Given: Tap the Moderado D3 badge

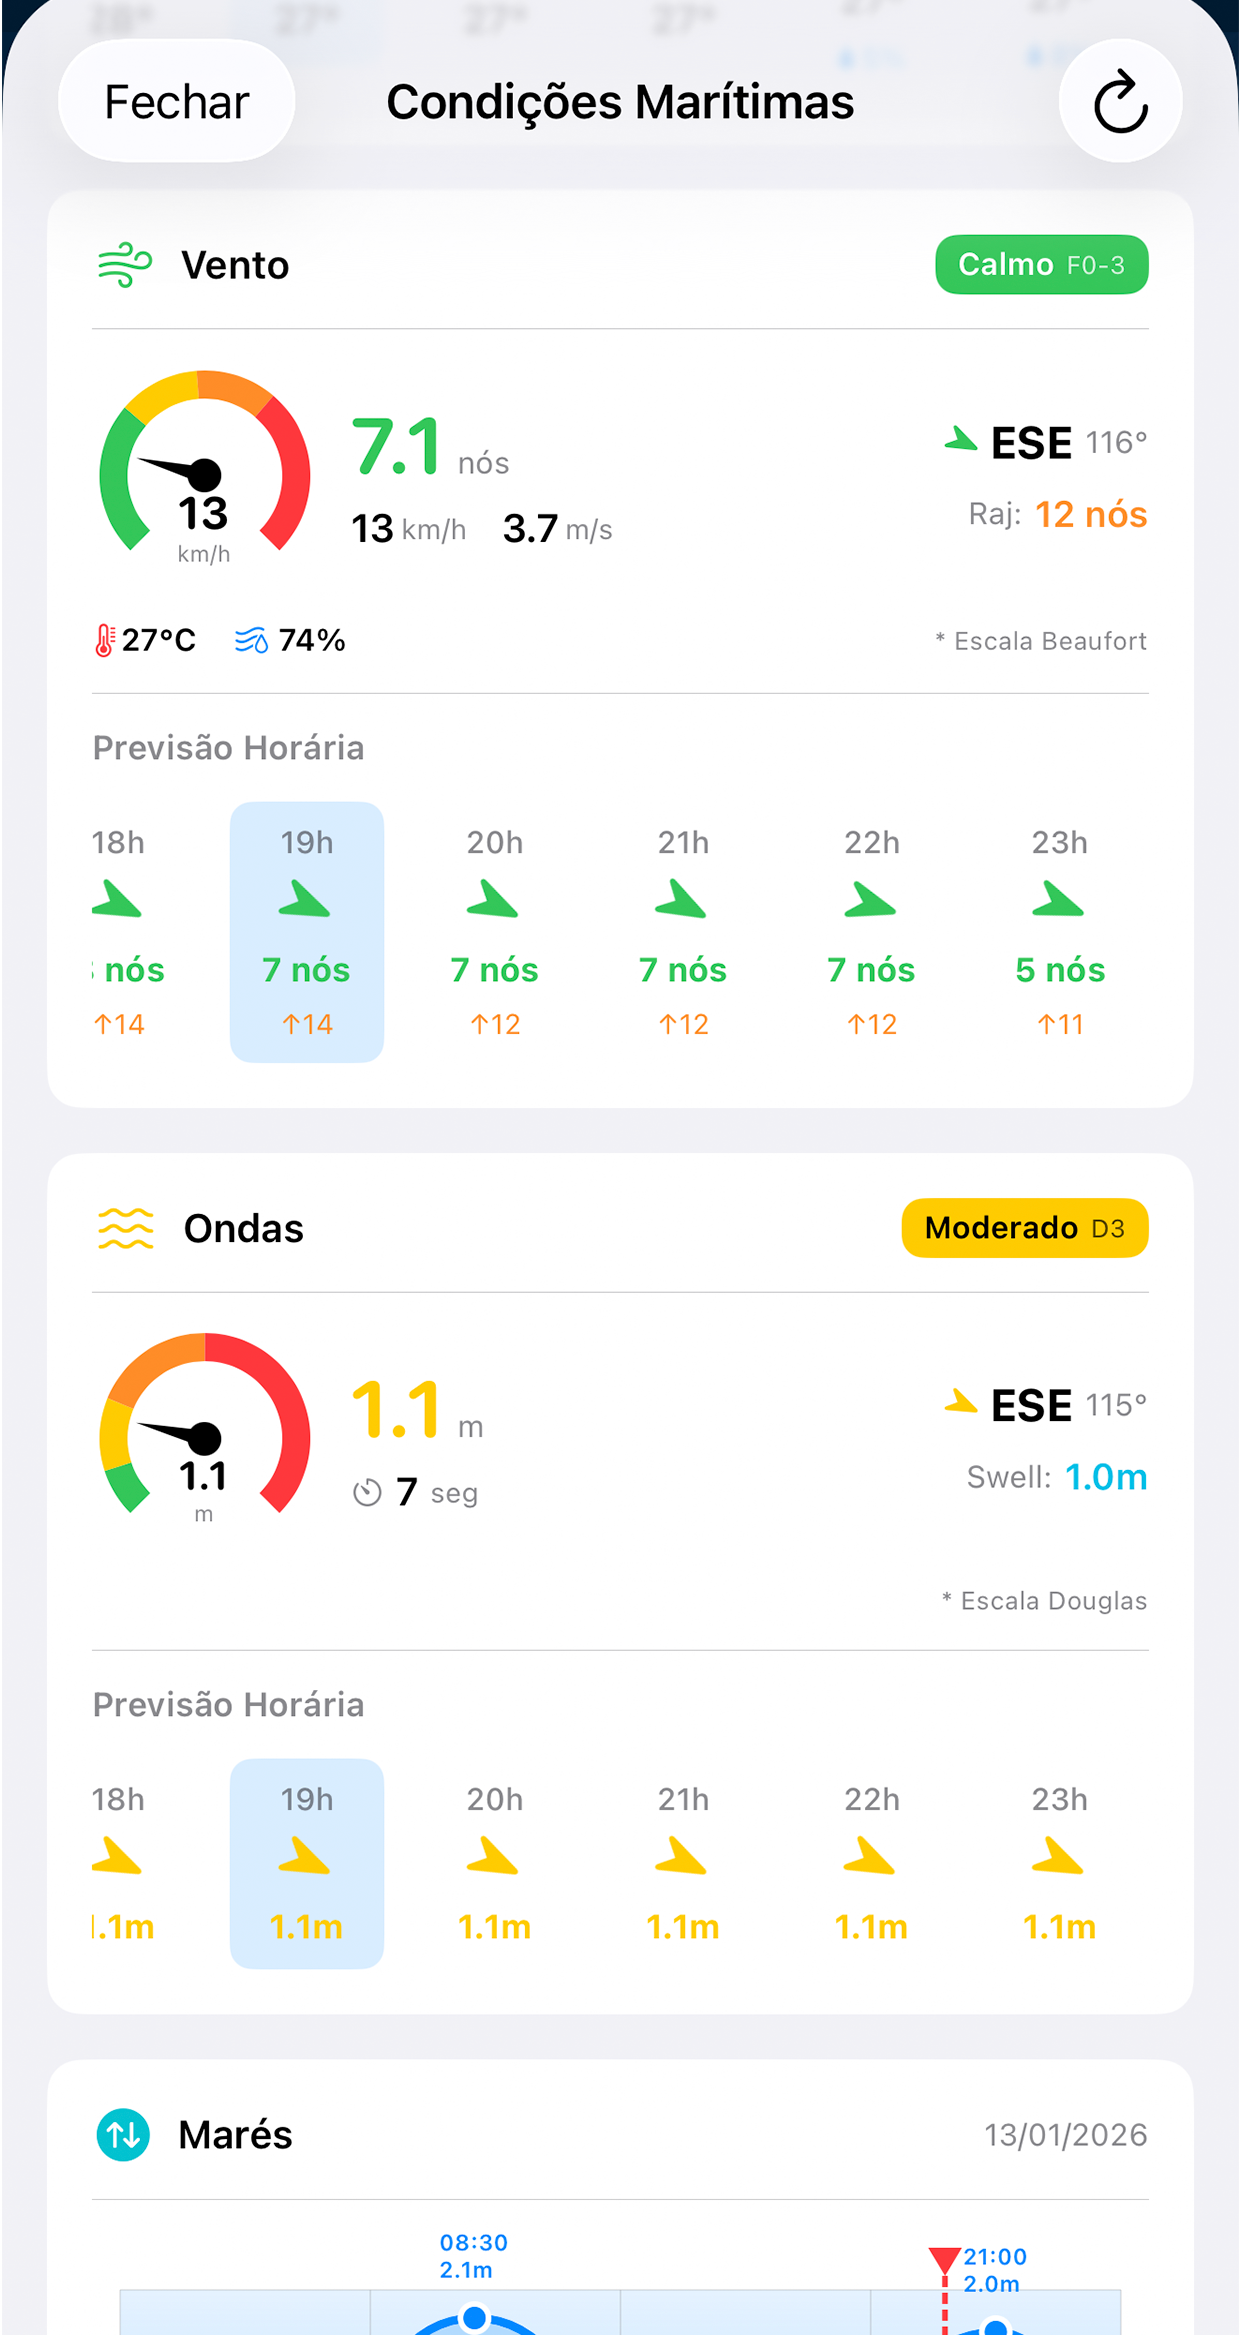Looking at the screenshot, I should coord(1024,1228).
